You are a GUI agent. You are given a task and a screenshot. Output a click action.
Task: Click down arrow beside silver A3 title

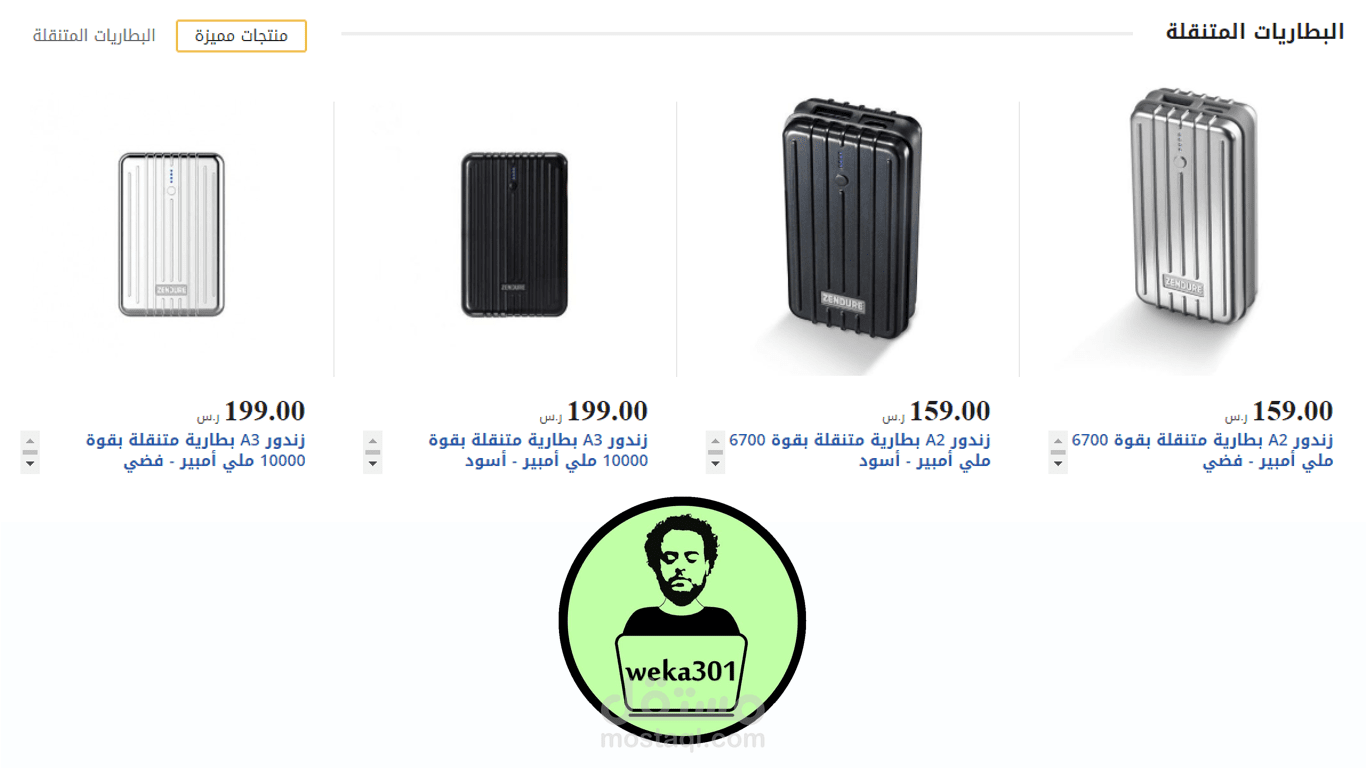[x=30, y=464]
